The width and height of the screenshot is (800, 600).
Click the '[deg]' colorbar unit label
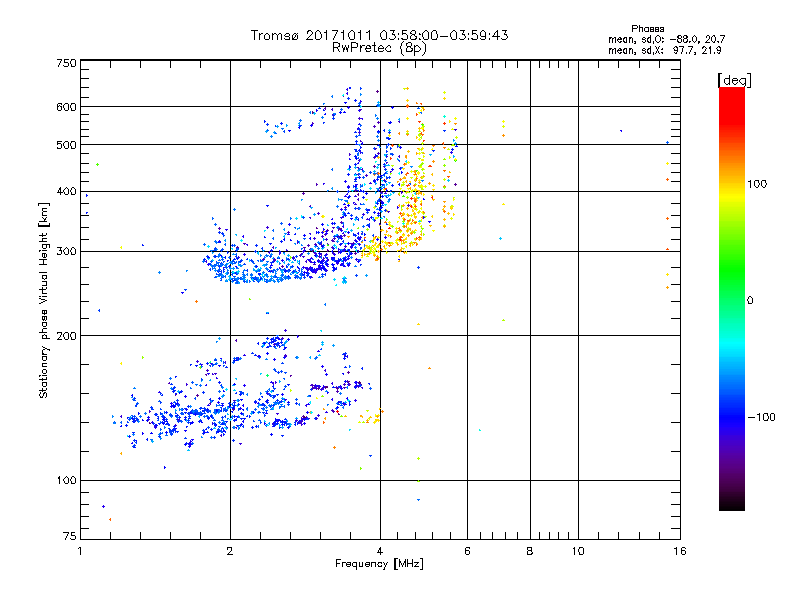[x=734, y=81]
